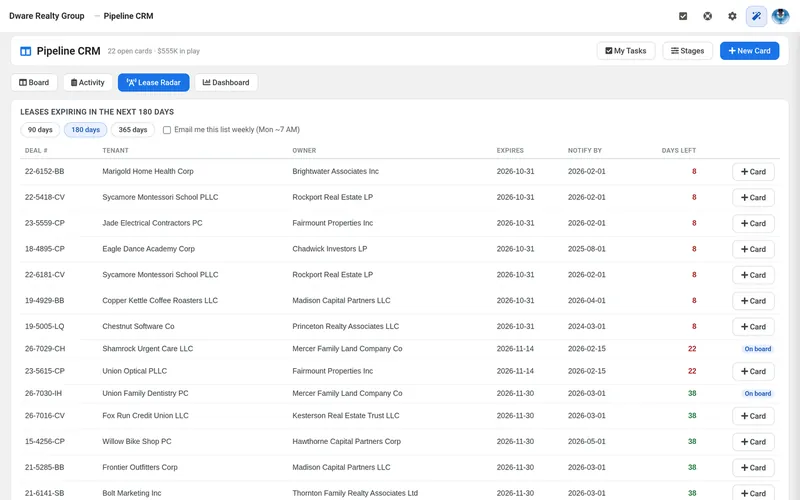Select deal number 18-4895-CP
This screenshot has width=800, height=500.
pyautogui.click(x=44, y=249)
